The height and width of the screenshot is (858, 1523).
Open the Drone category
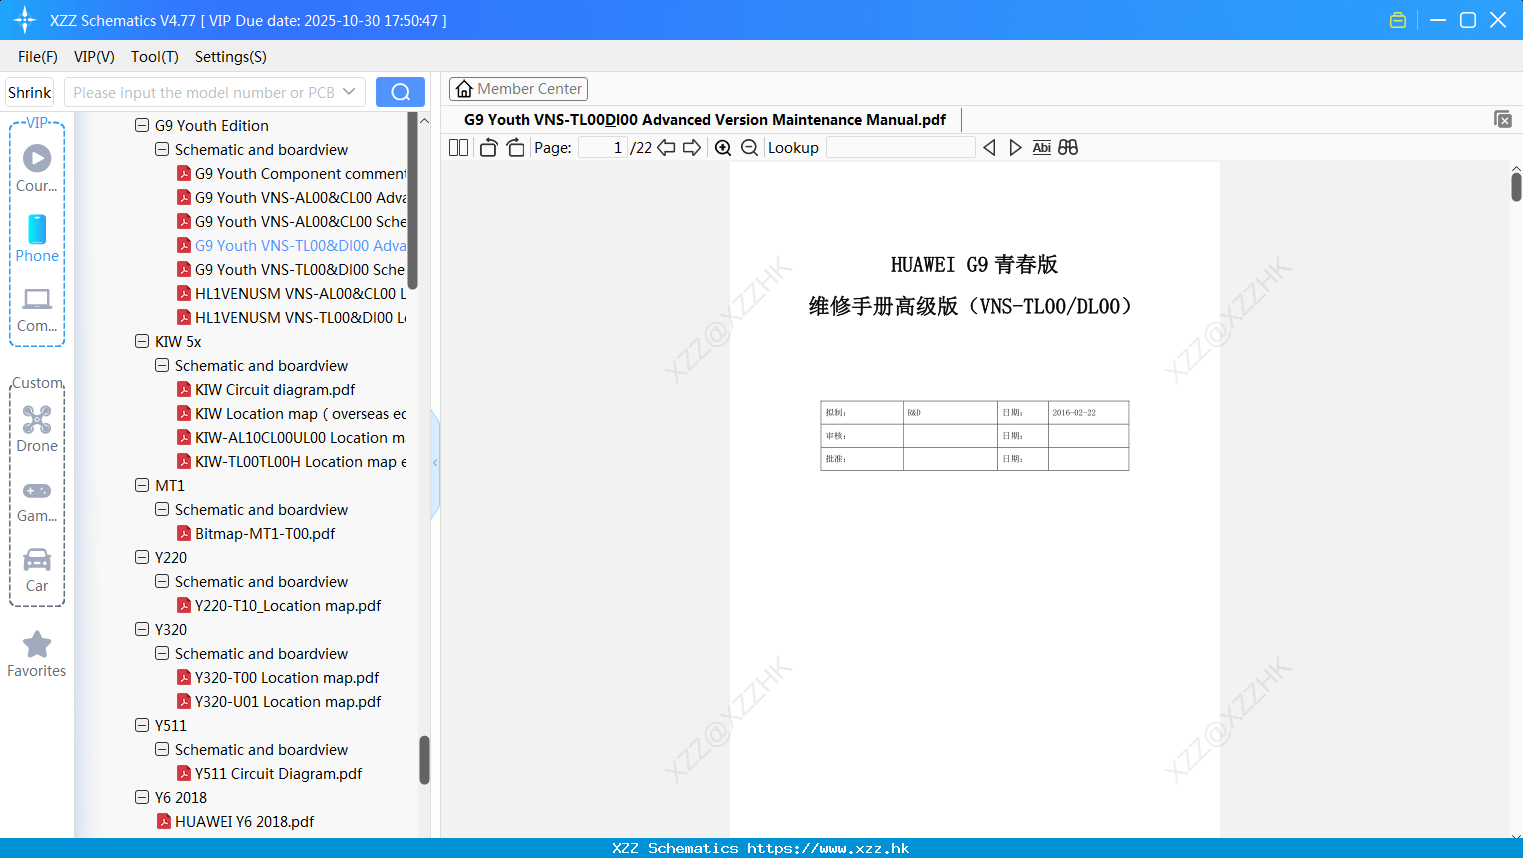coord(37,429)
